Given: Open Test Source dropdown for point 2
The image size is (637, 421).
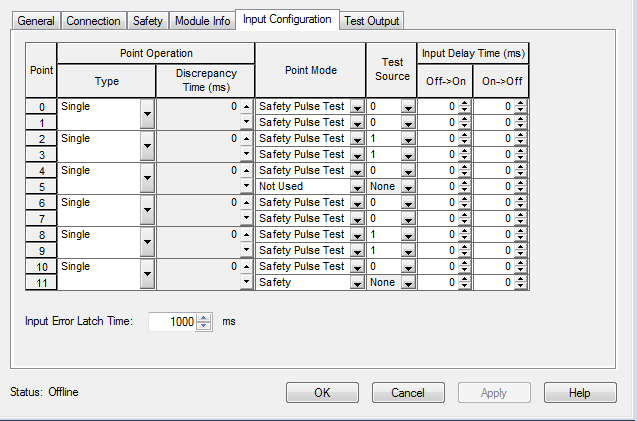Looking at the screenshot, I should (408, 139).
